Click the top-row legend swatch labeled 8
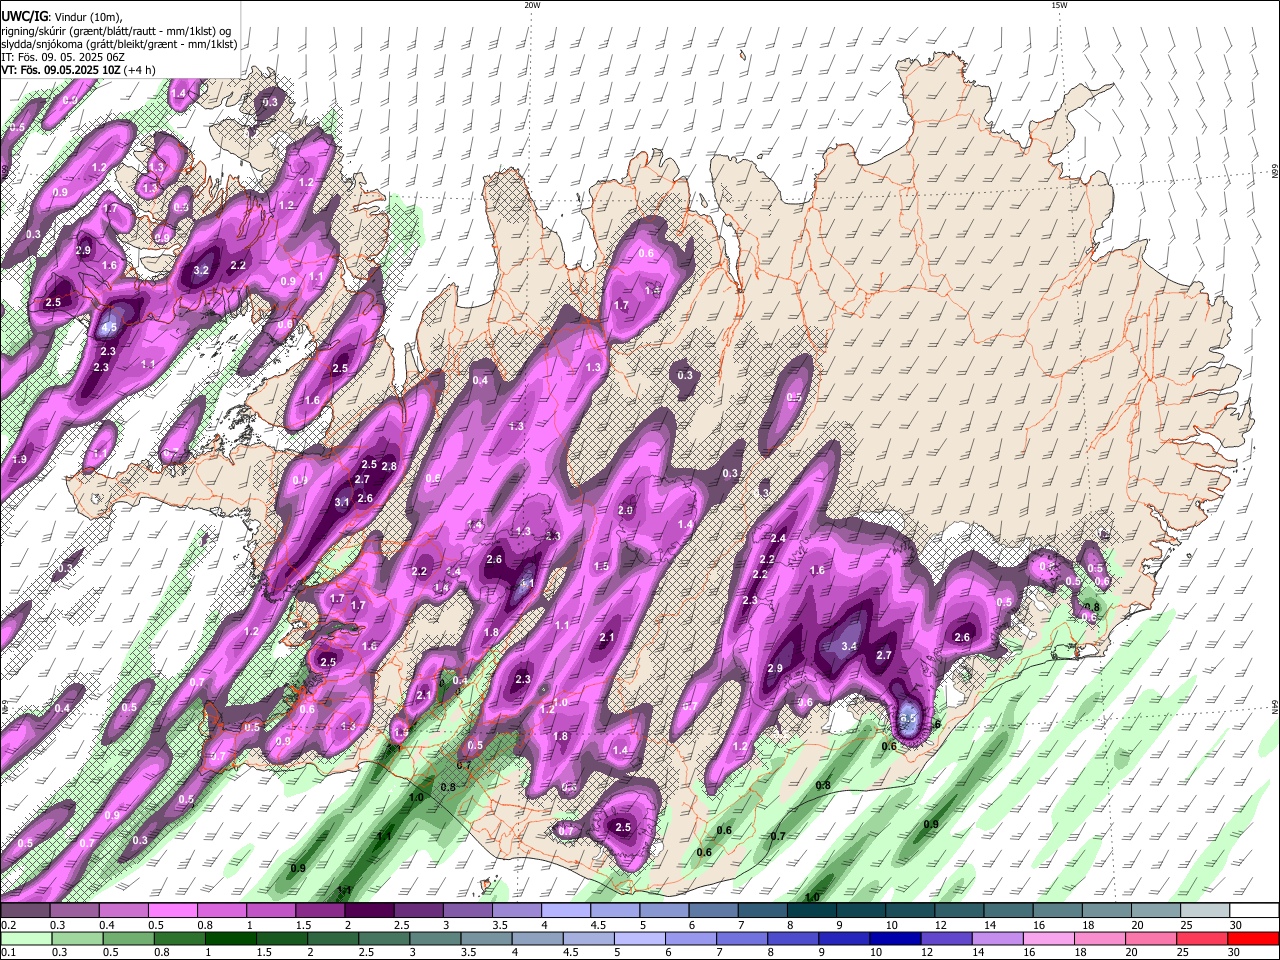 pyautogui.click(x=811, y=911)
